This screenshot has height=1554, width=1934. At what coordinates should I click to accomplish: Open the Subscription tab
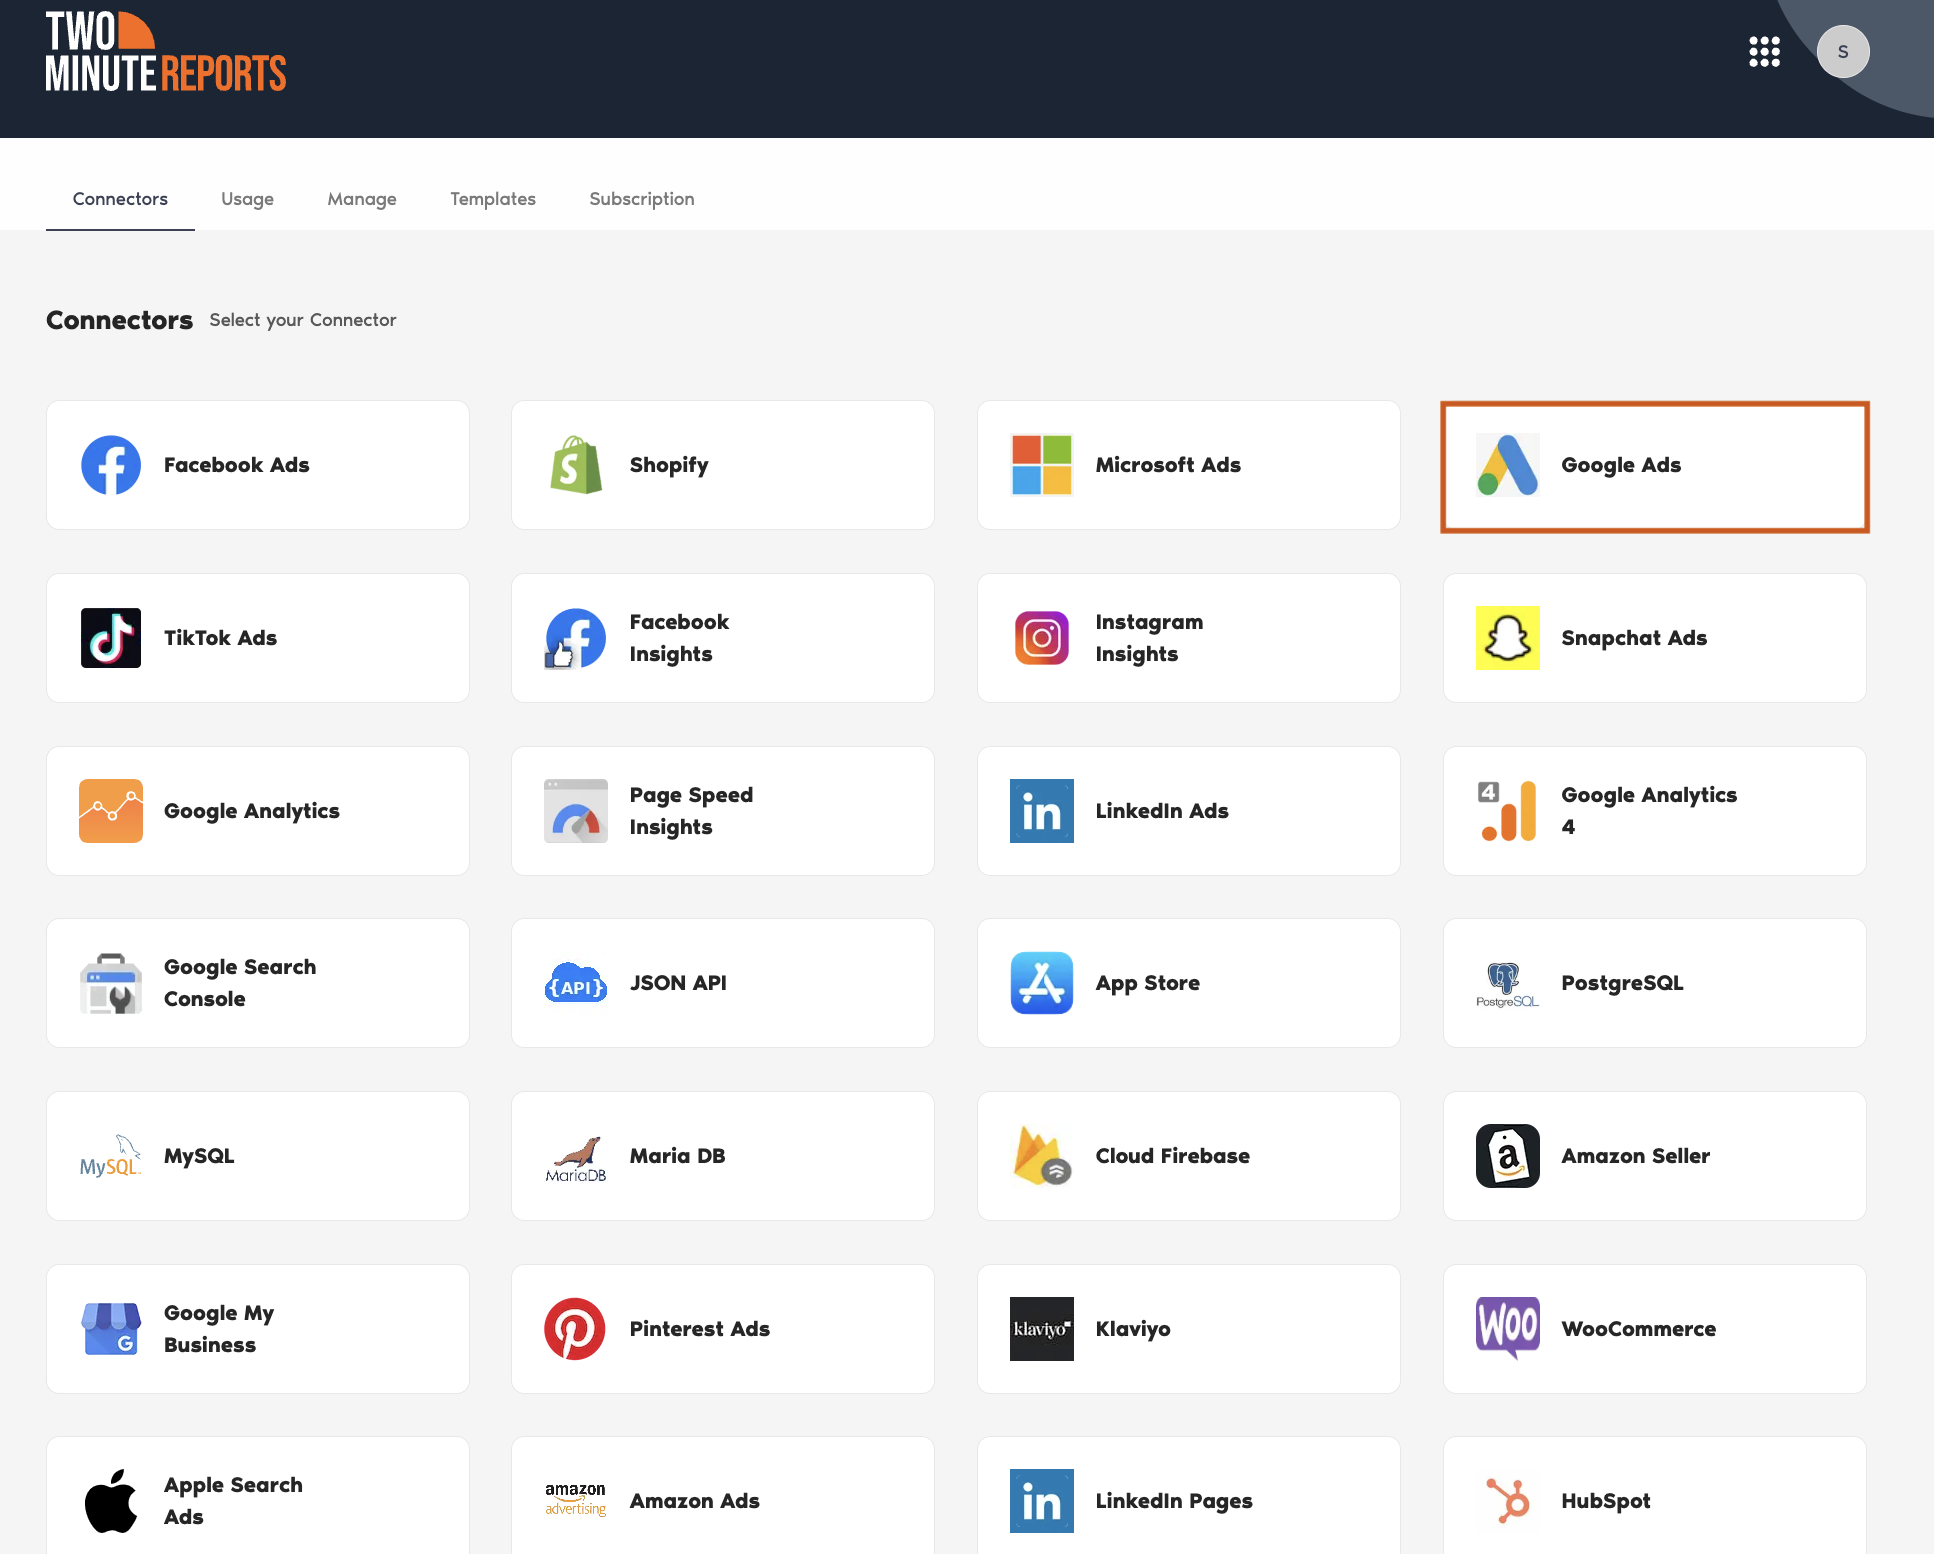[642, 199]
